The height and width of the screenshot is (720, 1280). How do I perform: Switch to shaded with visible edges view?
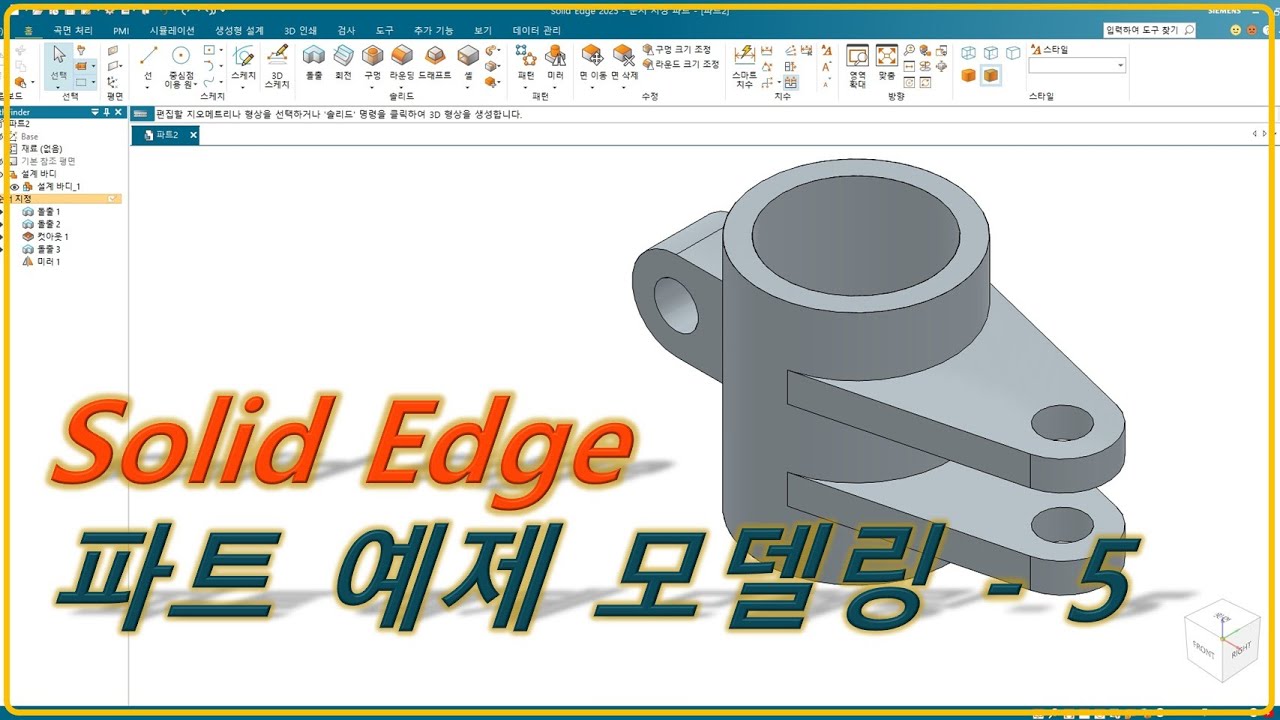991,75
